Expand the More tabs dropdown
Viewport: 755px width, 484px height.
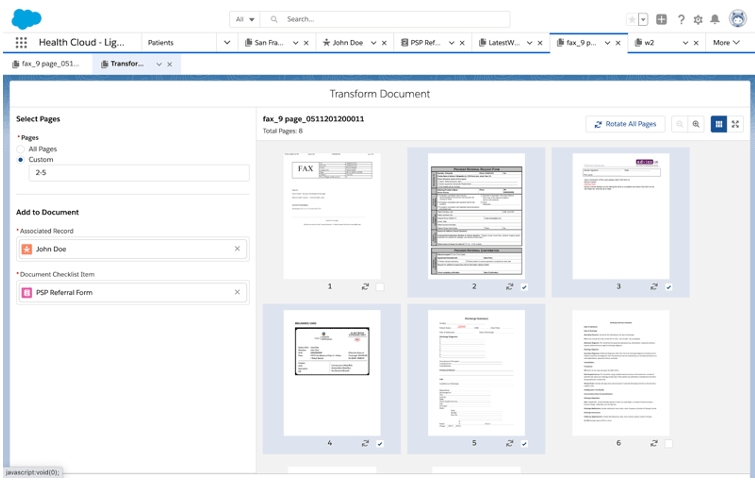pos(725,43)
